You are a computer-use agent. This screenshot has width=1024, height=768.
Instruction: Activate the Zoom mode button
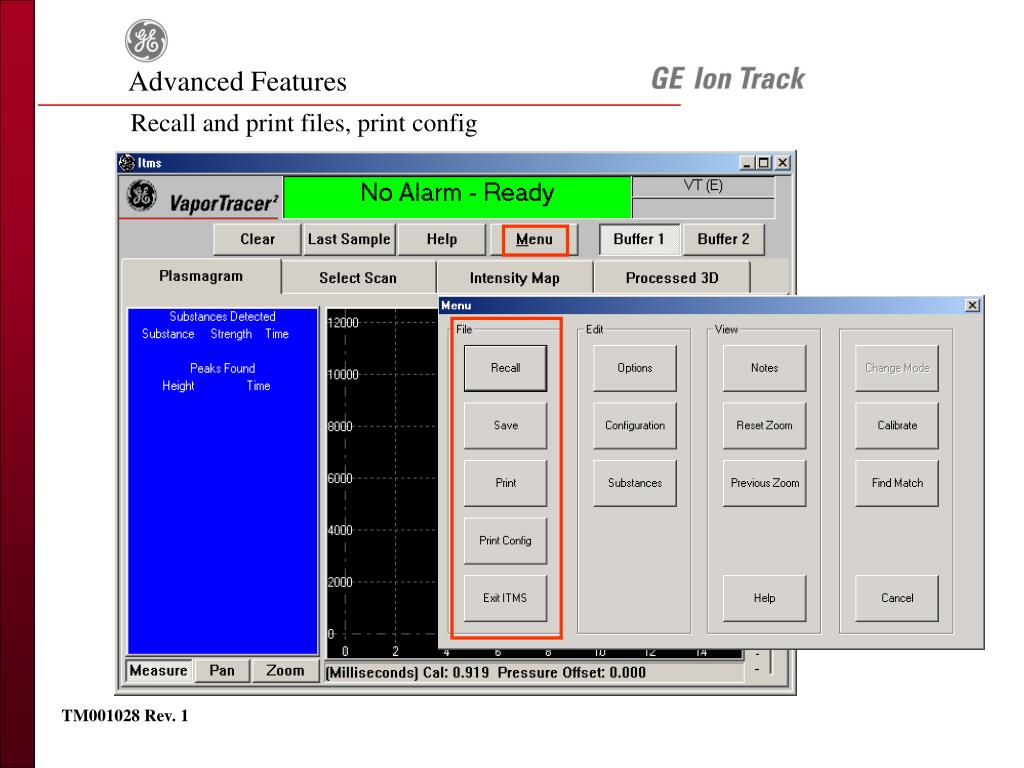285,671
